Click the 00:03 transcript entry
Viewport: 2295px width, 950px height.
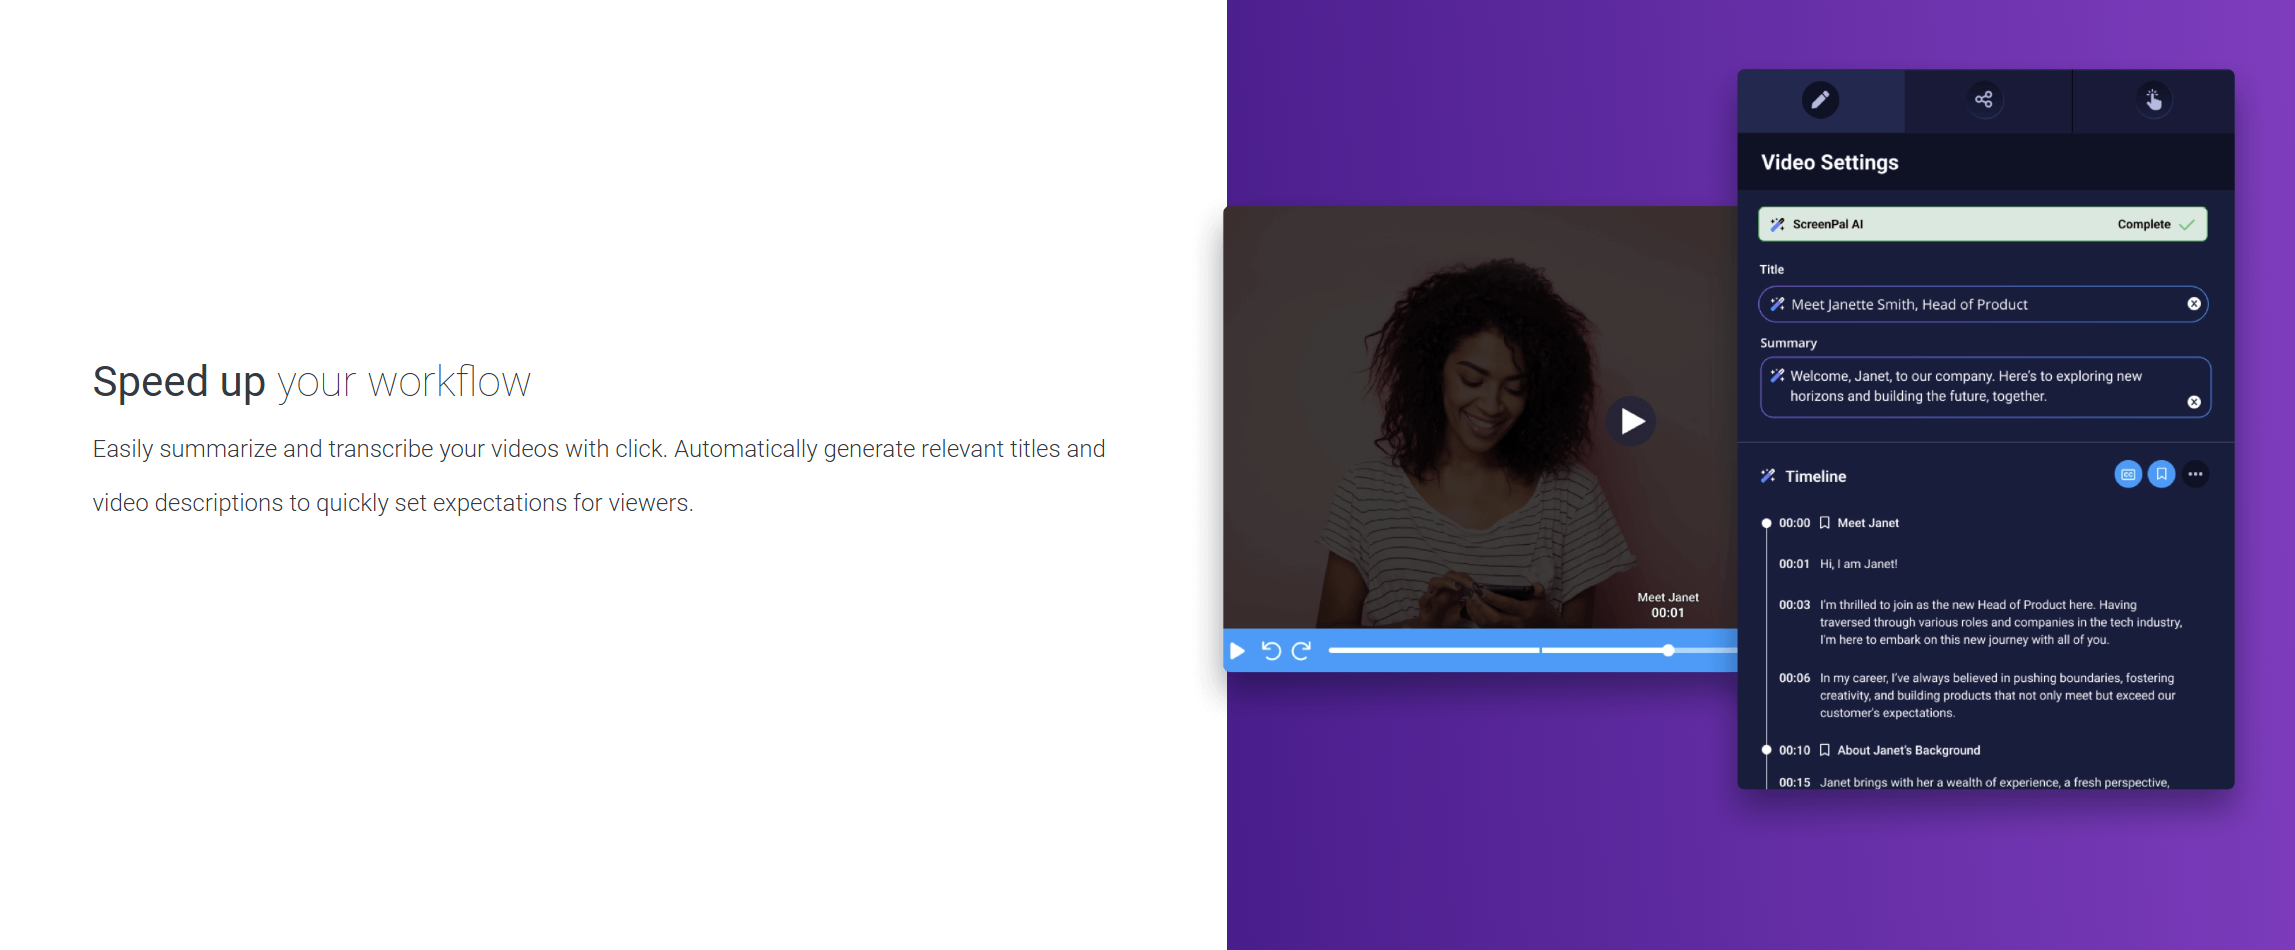(x=1980, y=622)
